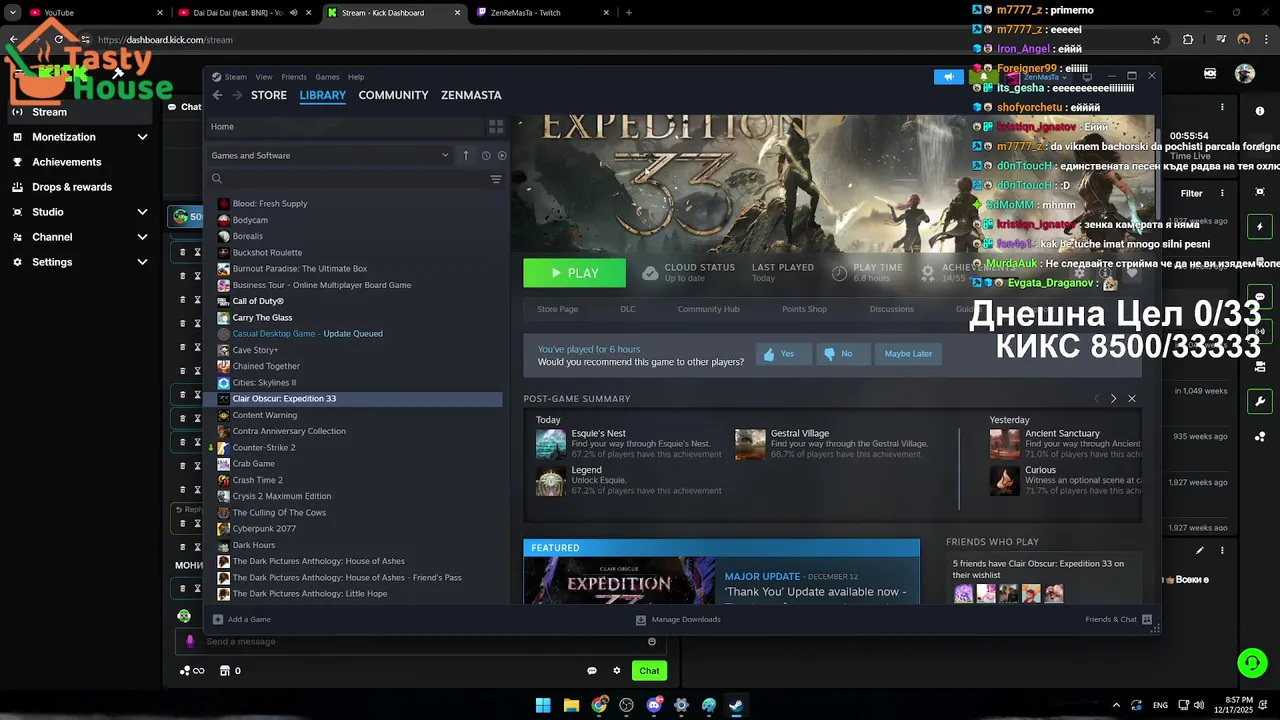Image resolution: width=1280 pixels, height=720 pixels.
Task: Select Buckshot Roulette in the game list
Action: point(267,252)
